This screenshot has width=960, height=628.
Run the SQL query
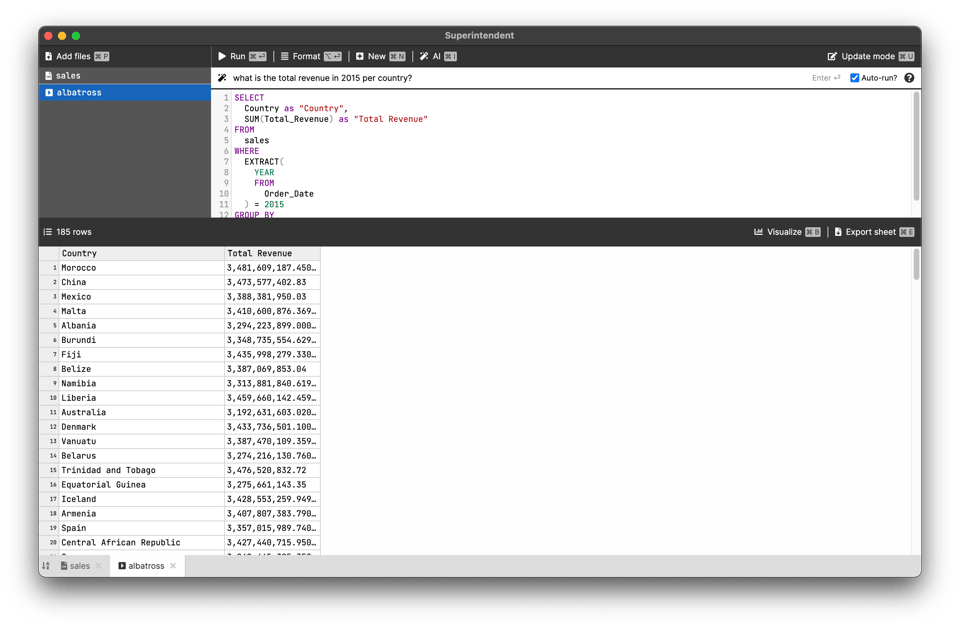pyautogui.click(x=232, y=57)
